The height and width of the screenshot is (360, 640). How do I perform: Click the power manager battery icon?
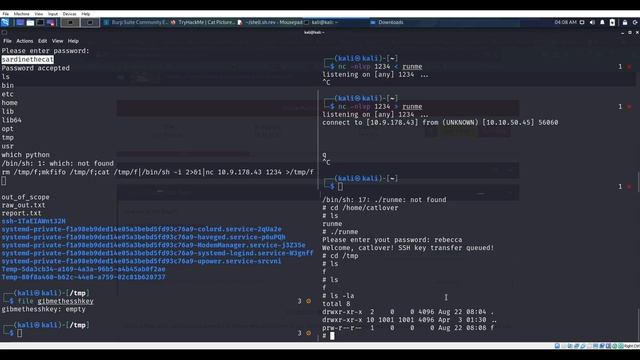[x=612, y=22]
